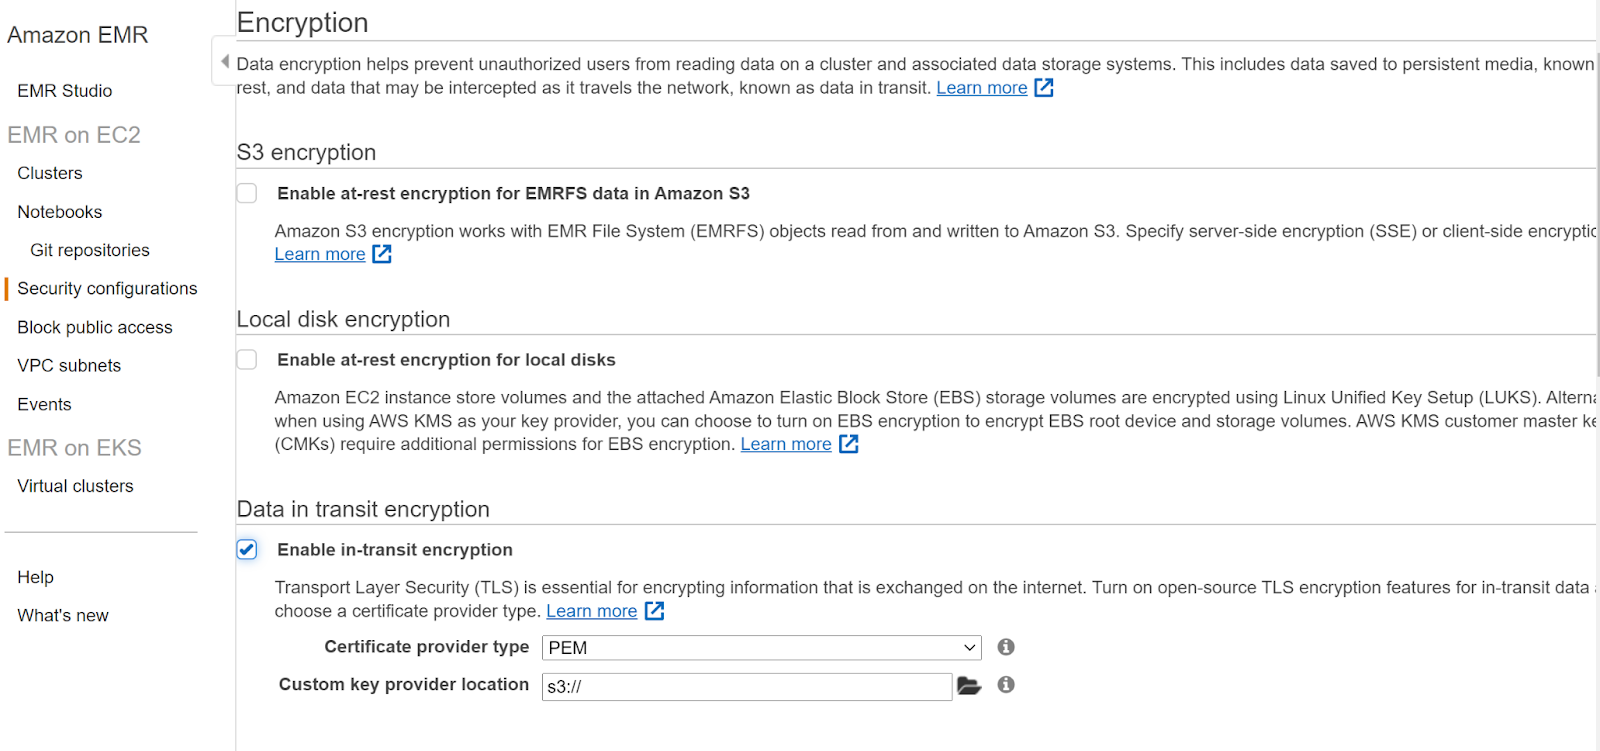This screenshot has height=751, width=1600.
Task: Click external link icon under Local disk encryption
Action: click(848, 444)
